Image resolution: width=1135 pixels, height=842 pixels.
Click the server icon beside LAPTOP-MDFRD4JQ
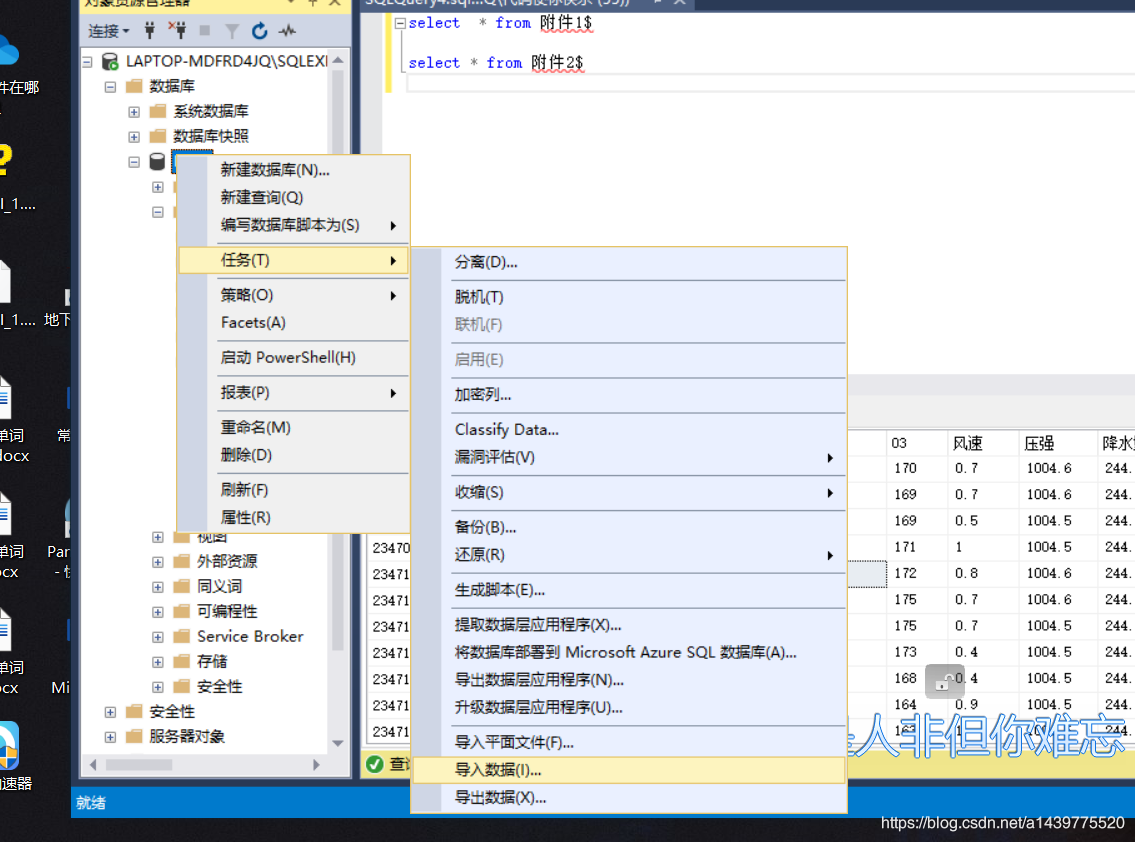110,62
